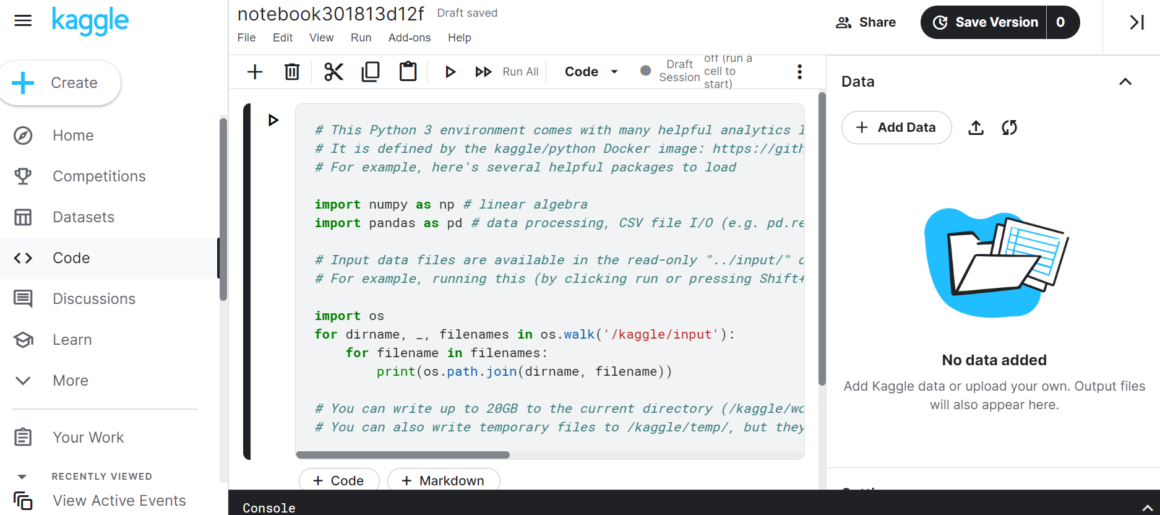Run the current cell from the toolbar
The height and width of the screenshot is (515, 1160).
click(x=450, y=72)
